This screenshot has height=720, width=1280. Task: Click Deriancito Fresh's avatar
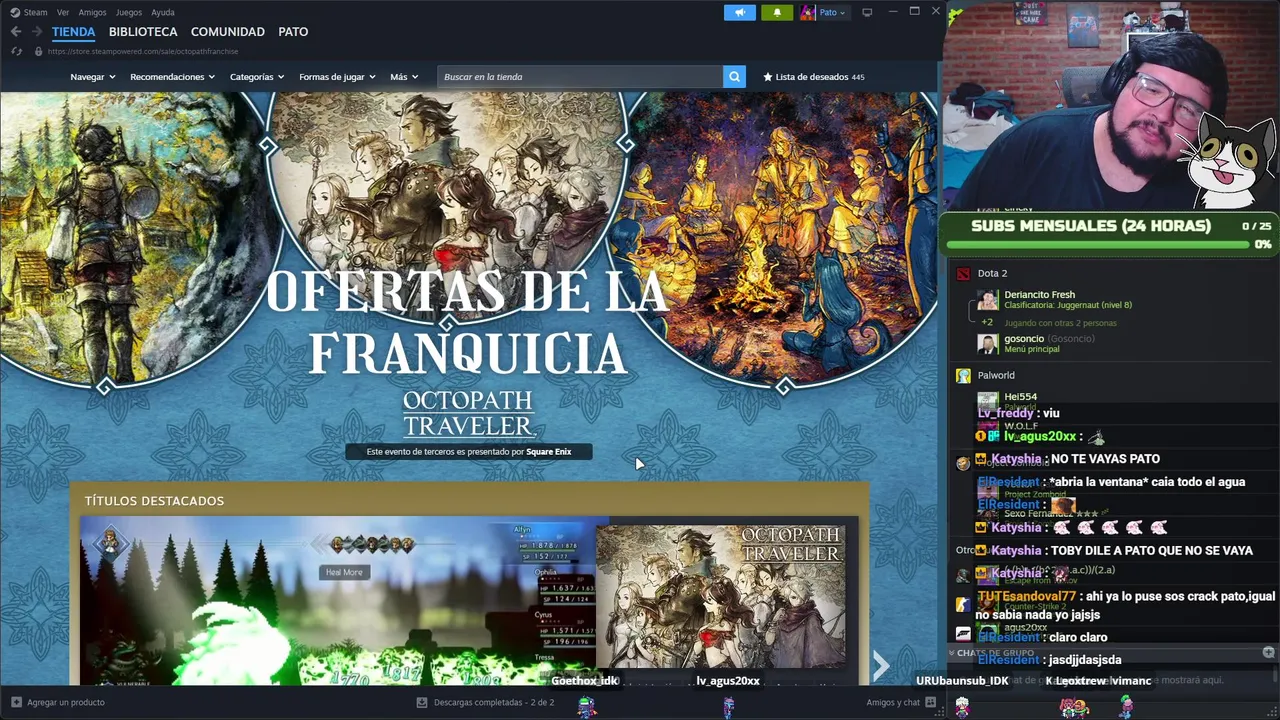pos(988,300)
